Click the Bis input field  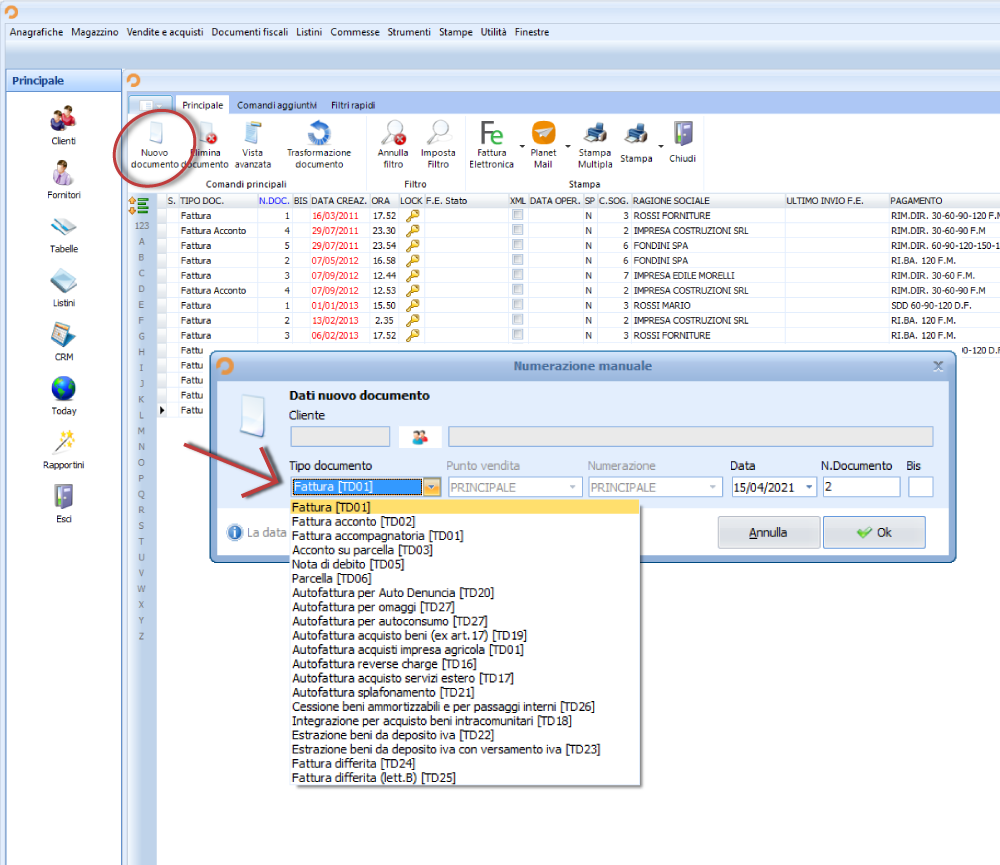[x=920, y=487]
